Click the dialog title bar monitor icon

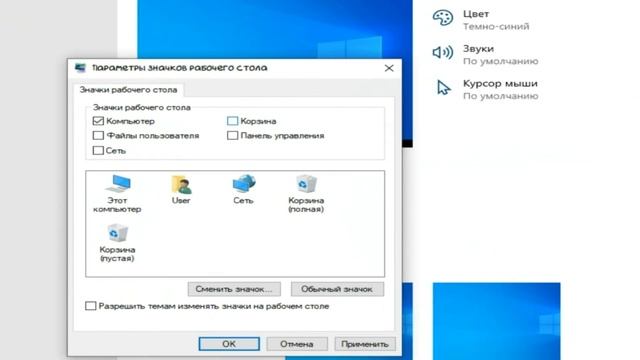[80, 68]
